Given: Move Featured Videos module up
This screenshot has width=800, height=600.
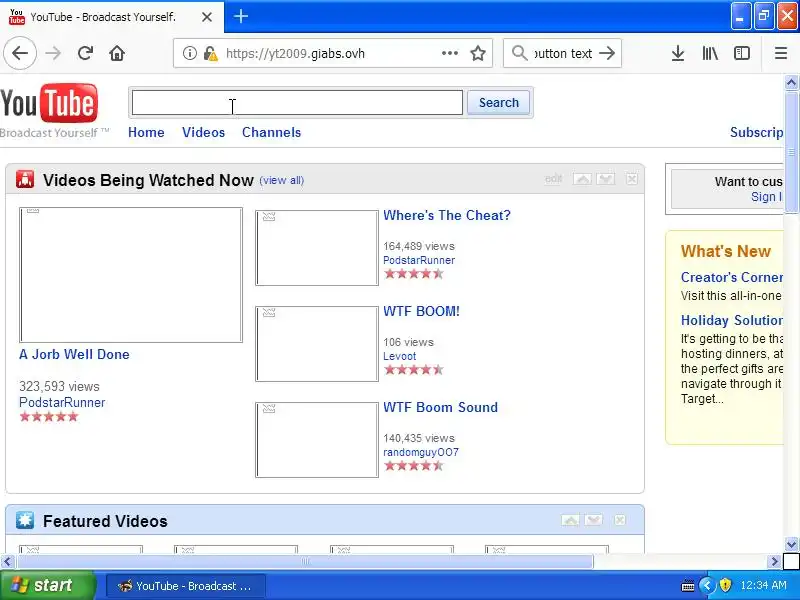Looking at the screenshot, I should click(x=570, y=520).
